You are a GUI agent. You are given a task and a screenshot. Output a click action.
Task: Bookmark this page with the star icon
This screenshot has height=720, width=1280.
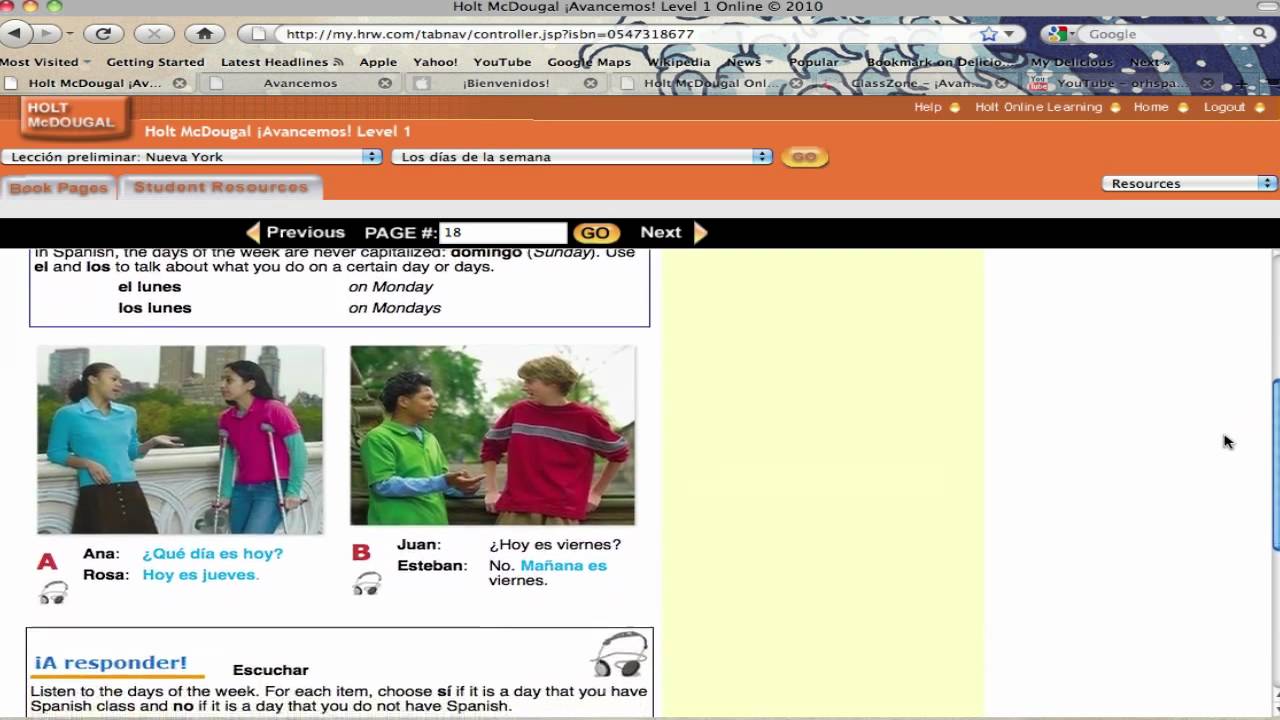click(x=989, y=34)
